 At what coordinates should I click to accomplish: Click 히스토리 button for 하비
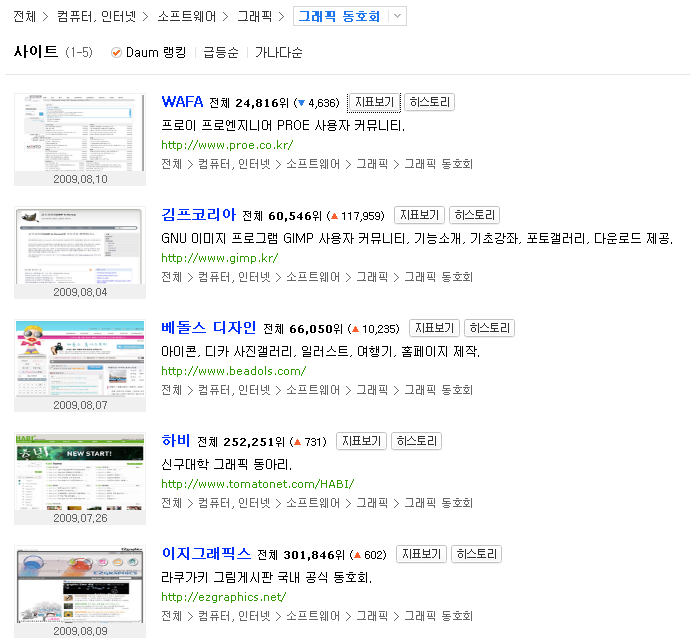(x=417, y=441)
